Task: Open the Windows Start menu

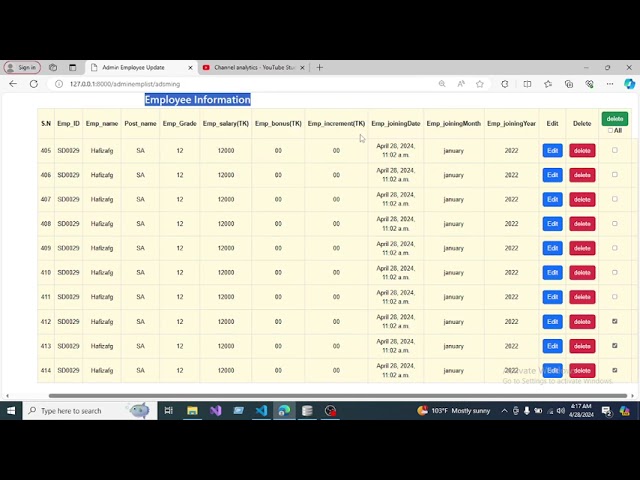Action: click(11, 411)
